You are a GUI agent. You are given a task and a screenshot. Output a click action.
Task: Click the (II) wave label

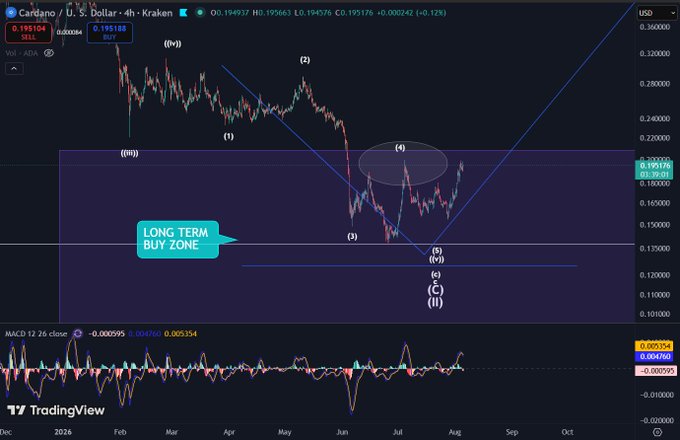[x=435, y=302]
